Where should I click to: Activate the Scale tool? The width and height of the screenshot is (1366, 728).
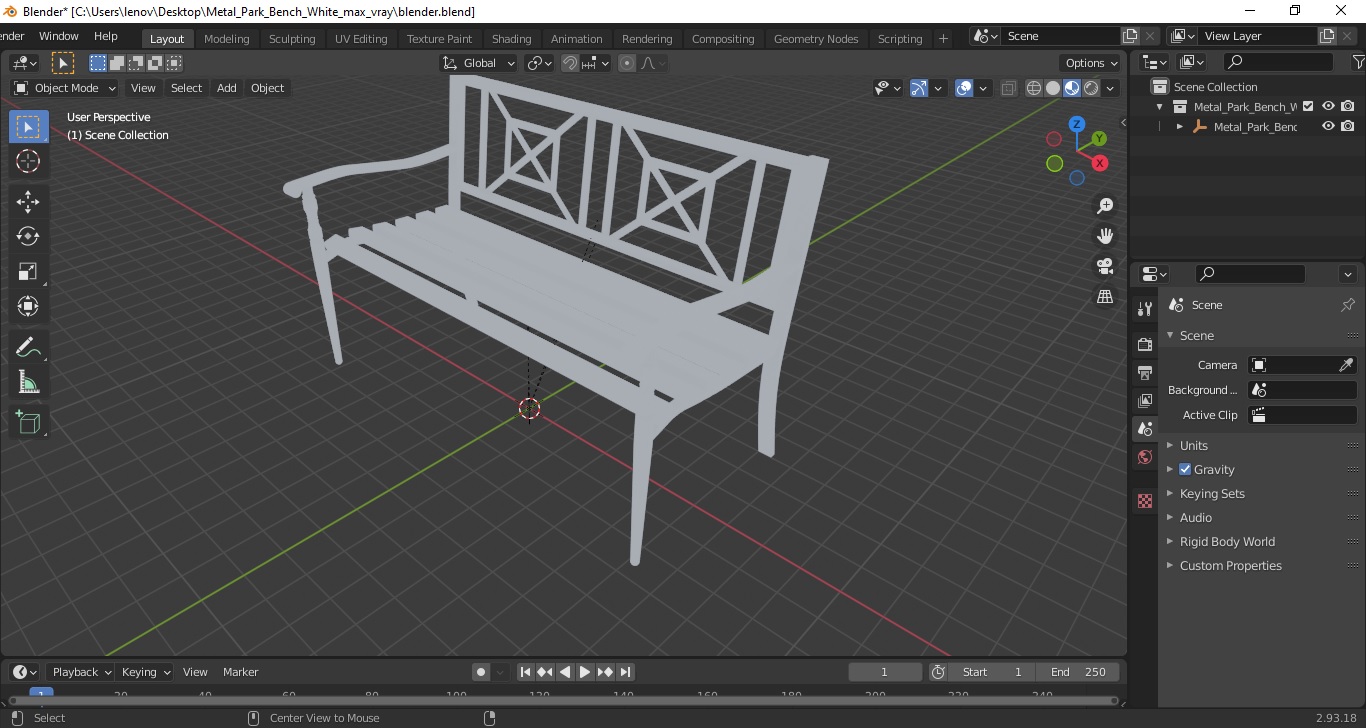(28, 271)
